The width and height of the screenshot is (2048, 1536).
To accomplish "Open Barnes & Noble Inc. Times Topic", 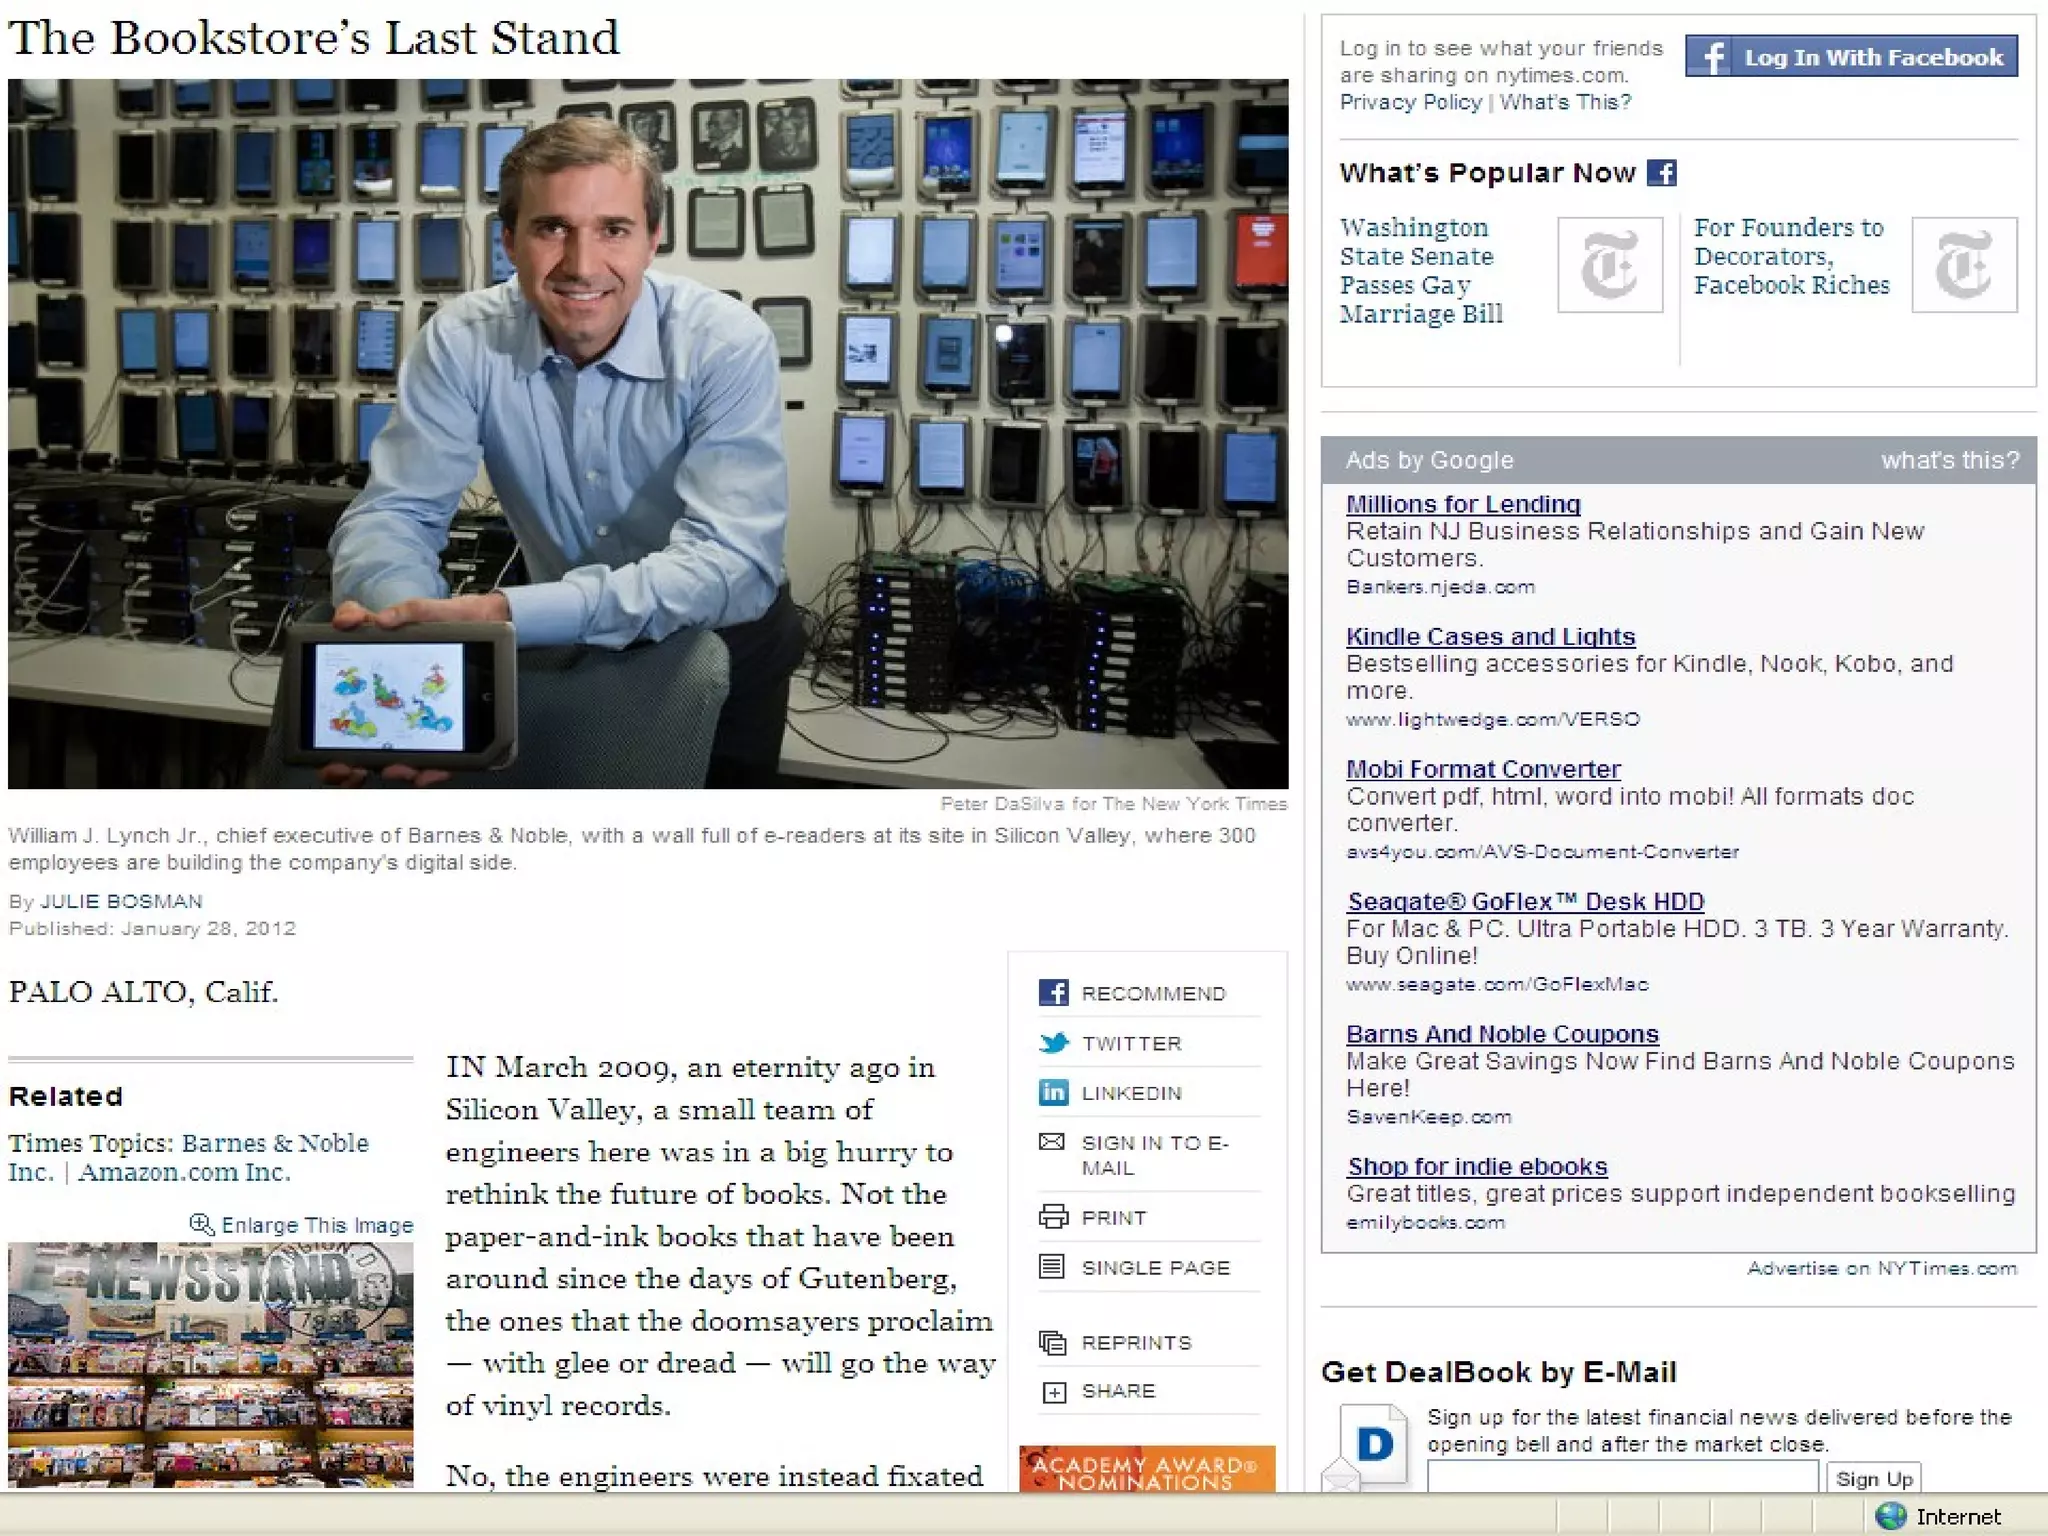I will click(x=274, y=1143).
